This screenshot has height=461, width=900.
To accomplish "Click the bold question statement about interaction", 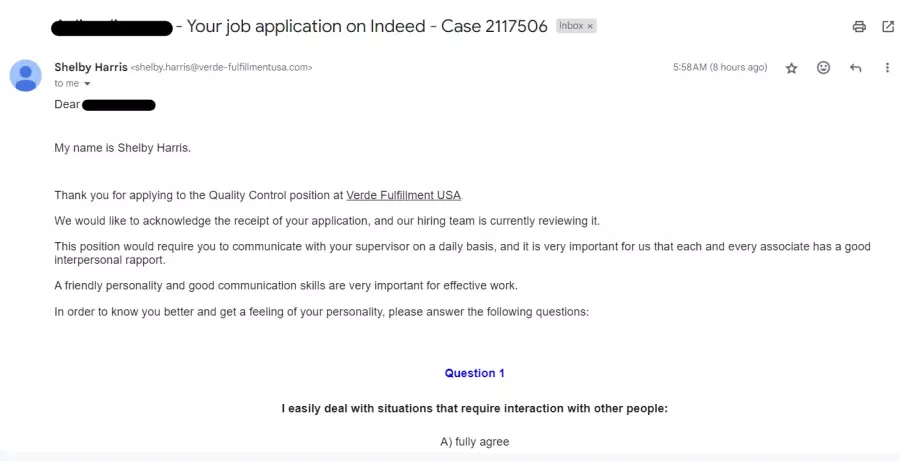I will coord(475,409).
